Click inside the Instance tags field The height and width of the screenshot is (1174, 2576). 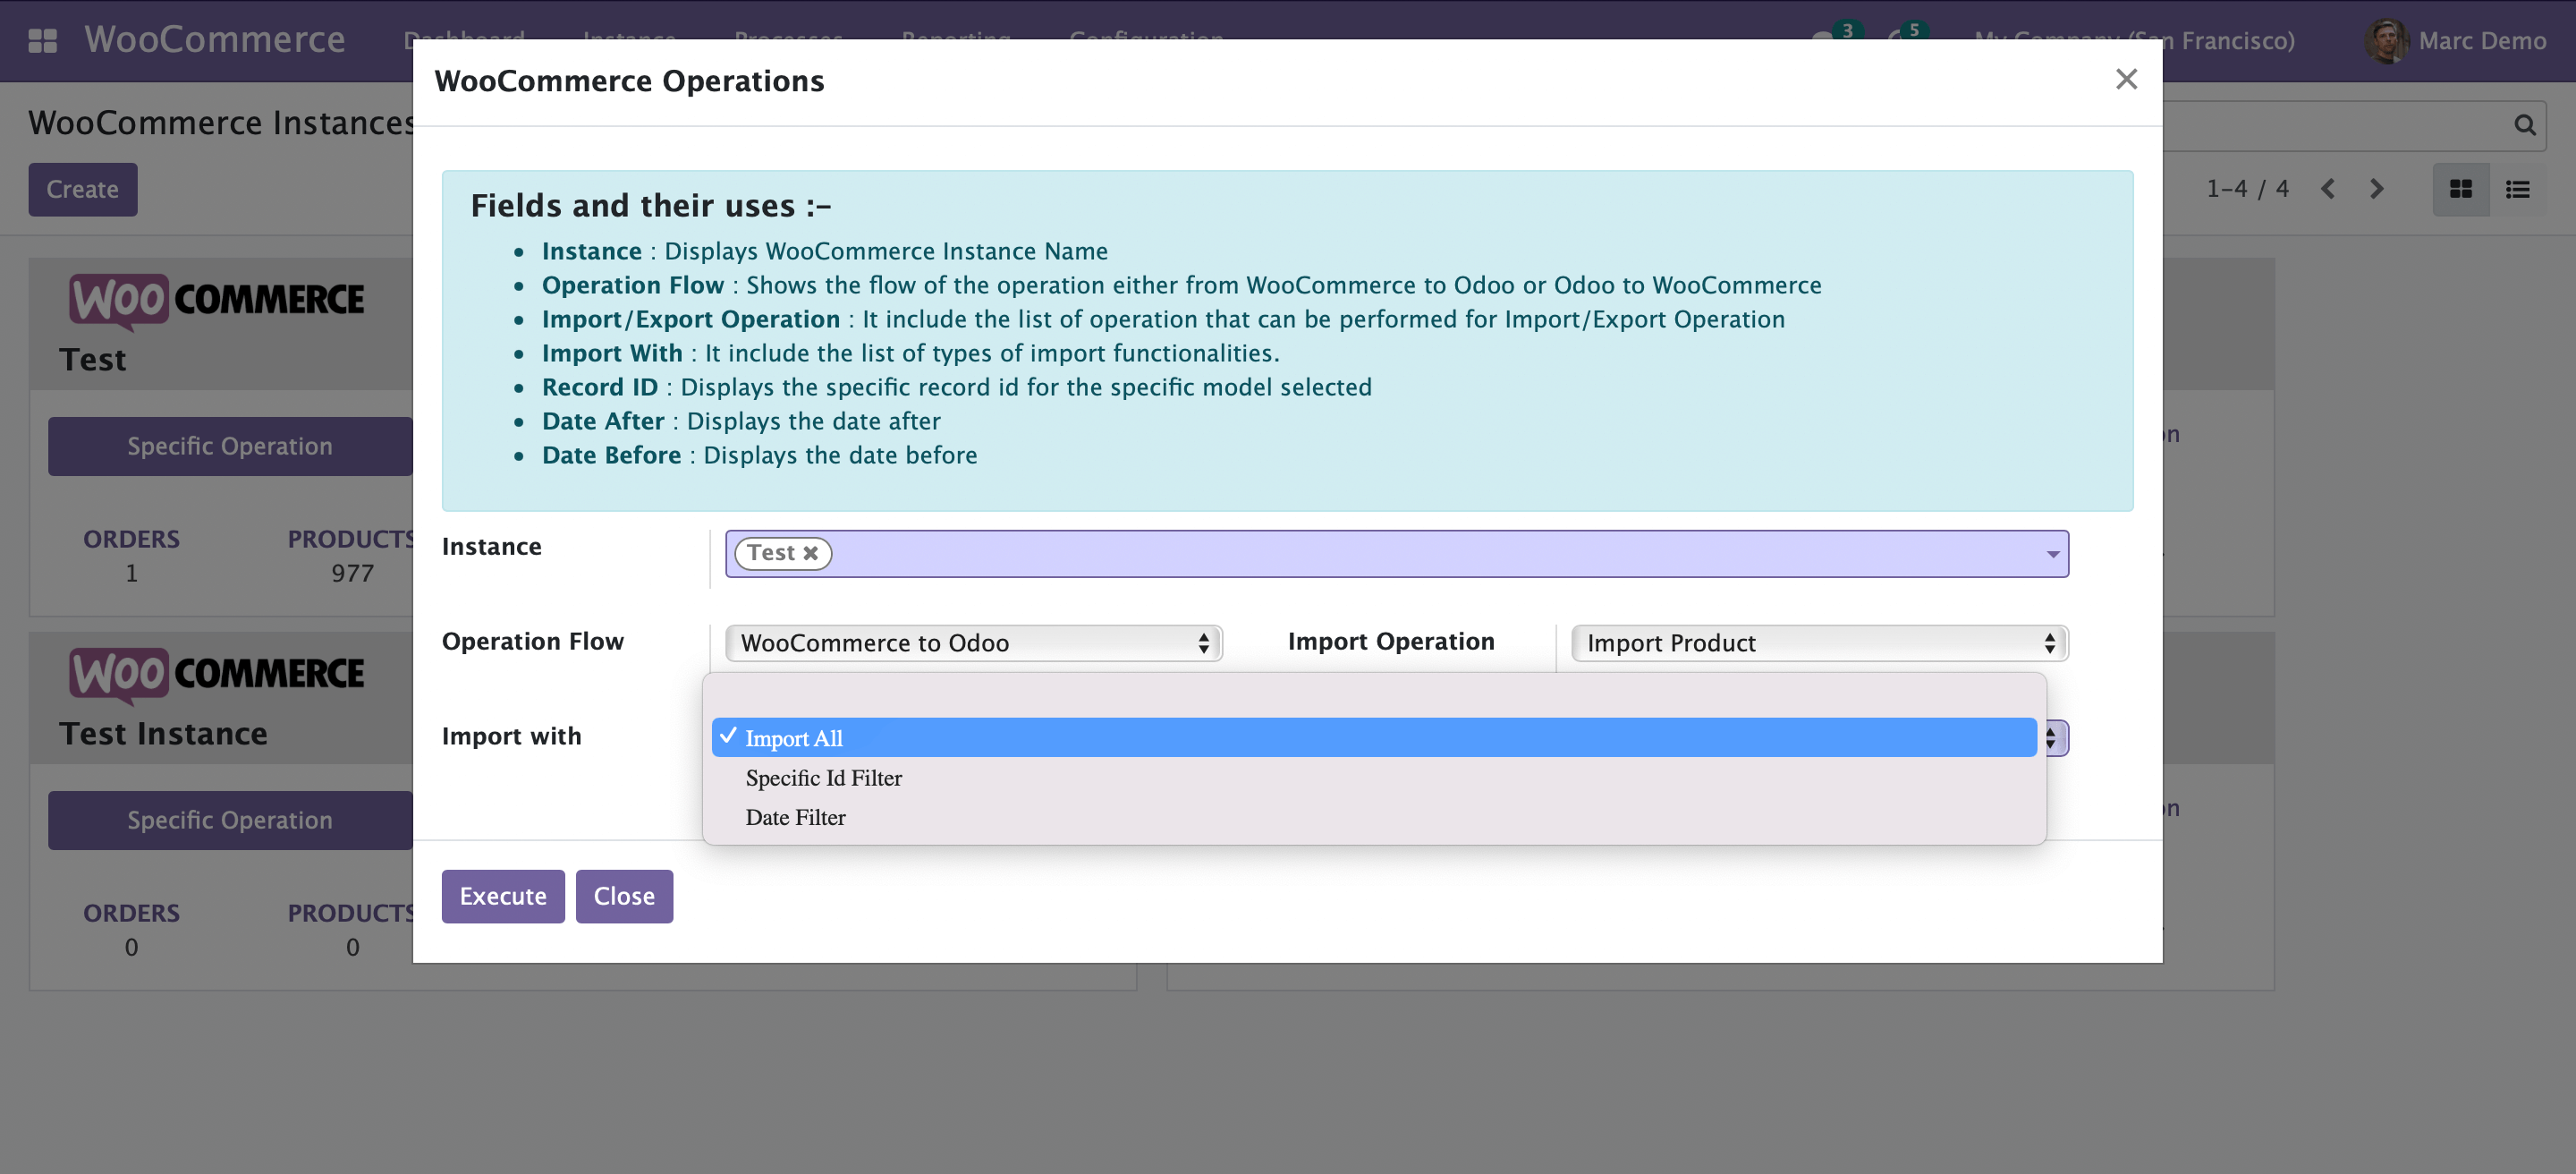click(1400, 554)
